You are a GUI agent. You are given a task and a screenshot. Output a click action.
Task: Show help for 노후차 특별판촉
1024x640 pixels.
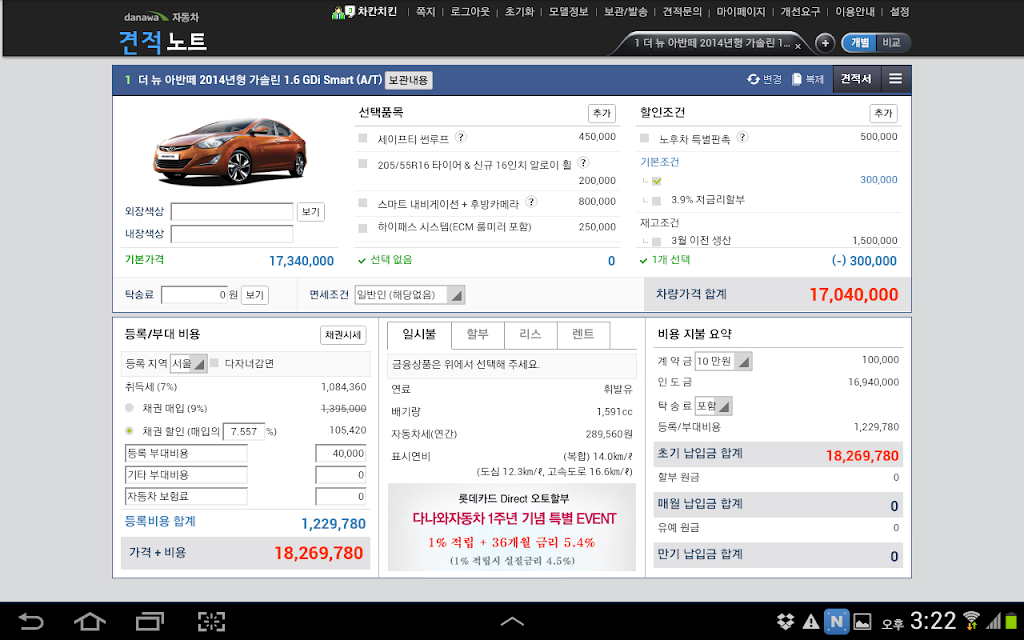743,137
